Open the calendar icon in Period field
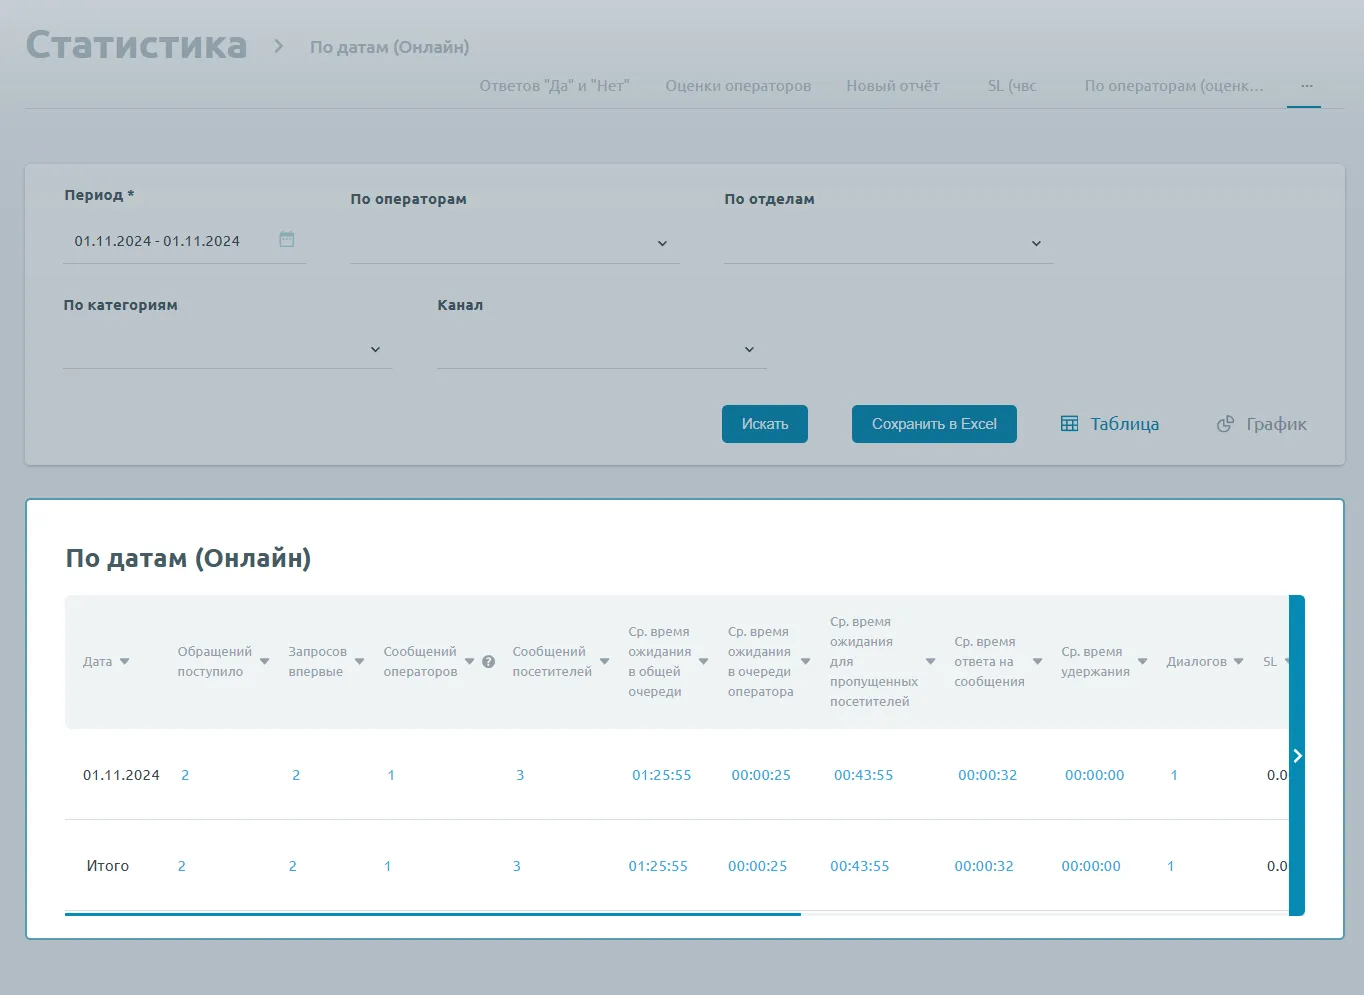The width and height of the screenshot is (1364, 995). (x=287, y=240)
